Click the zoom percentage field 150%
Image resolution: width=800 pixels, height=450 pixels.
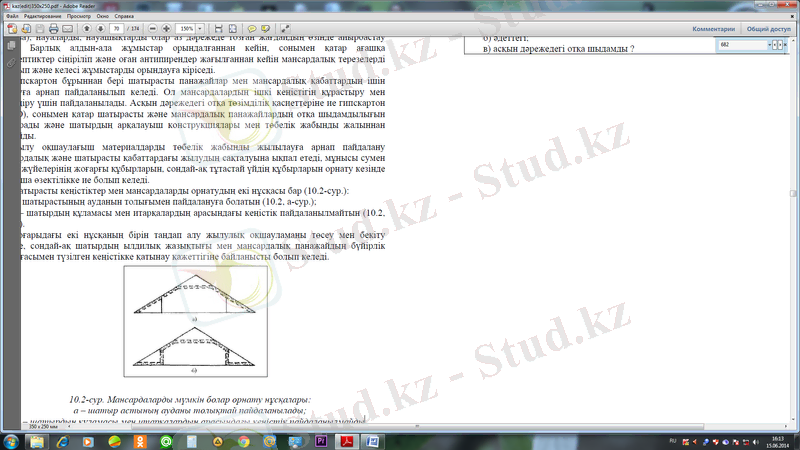[x=186, y=29]
